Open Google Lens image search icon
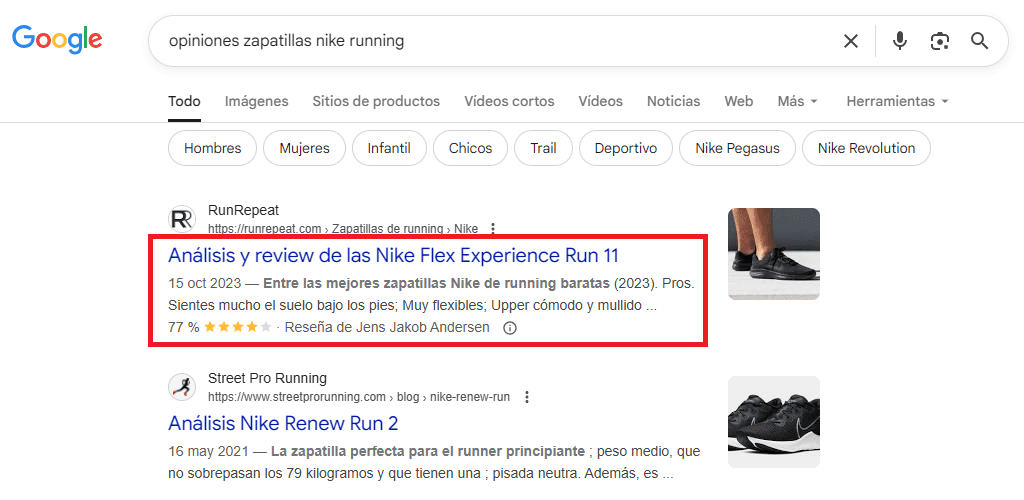 coord(939,41)
